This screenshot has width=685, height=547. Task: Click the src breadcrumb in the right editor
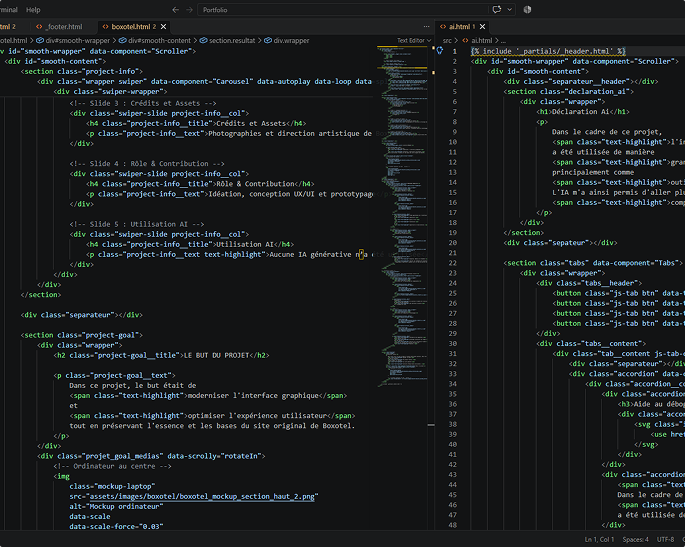tap(447, 41)
